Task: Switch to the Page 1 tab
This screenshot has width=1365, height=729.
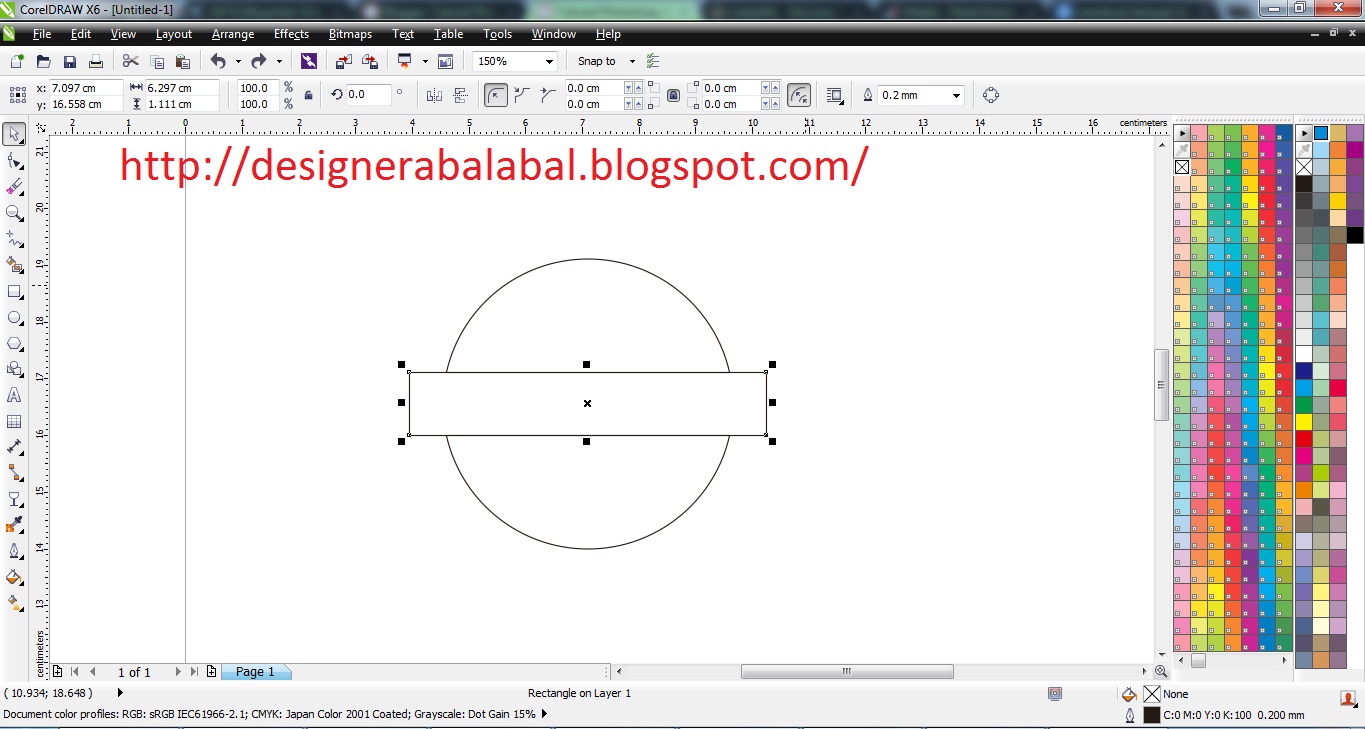Action: click(x=255, y=672)
